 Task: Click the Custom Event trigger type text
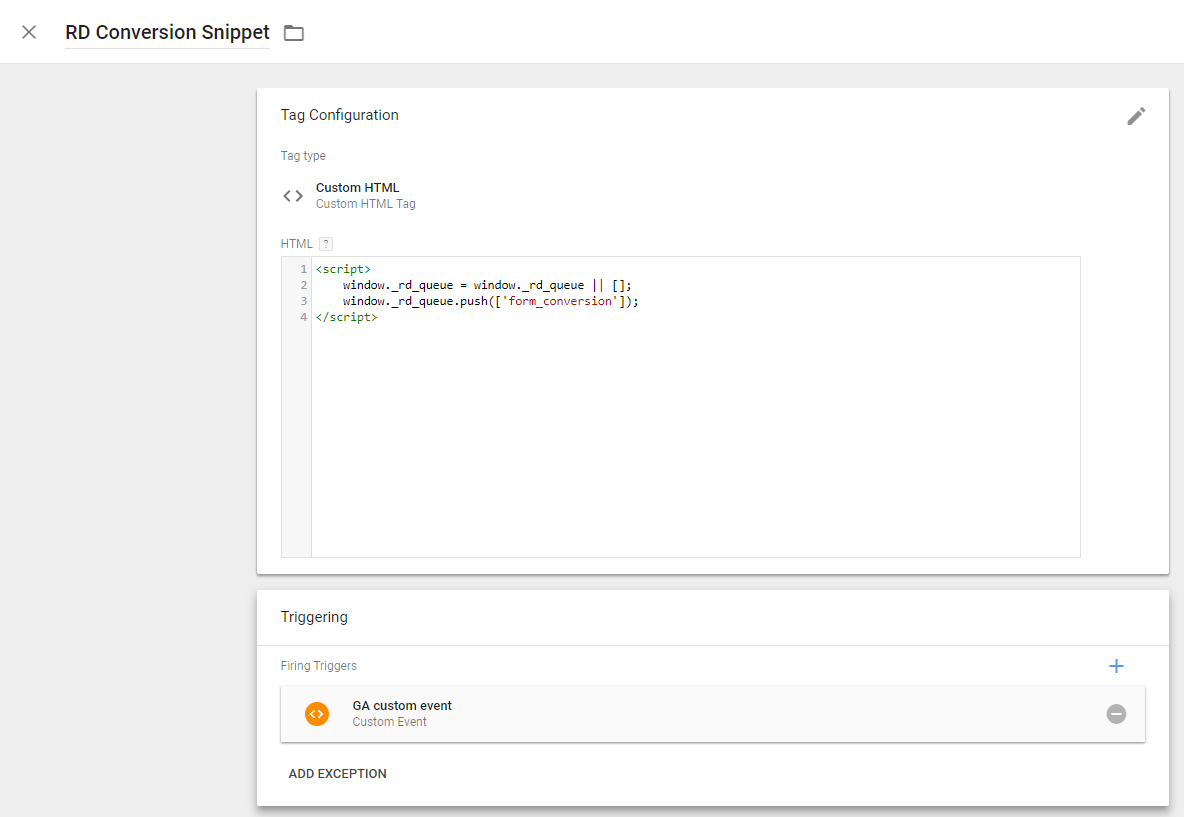390,722
